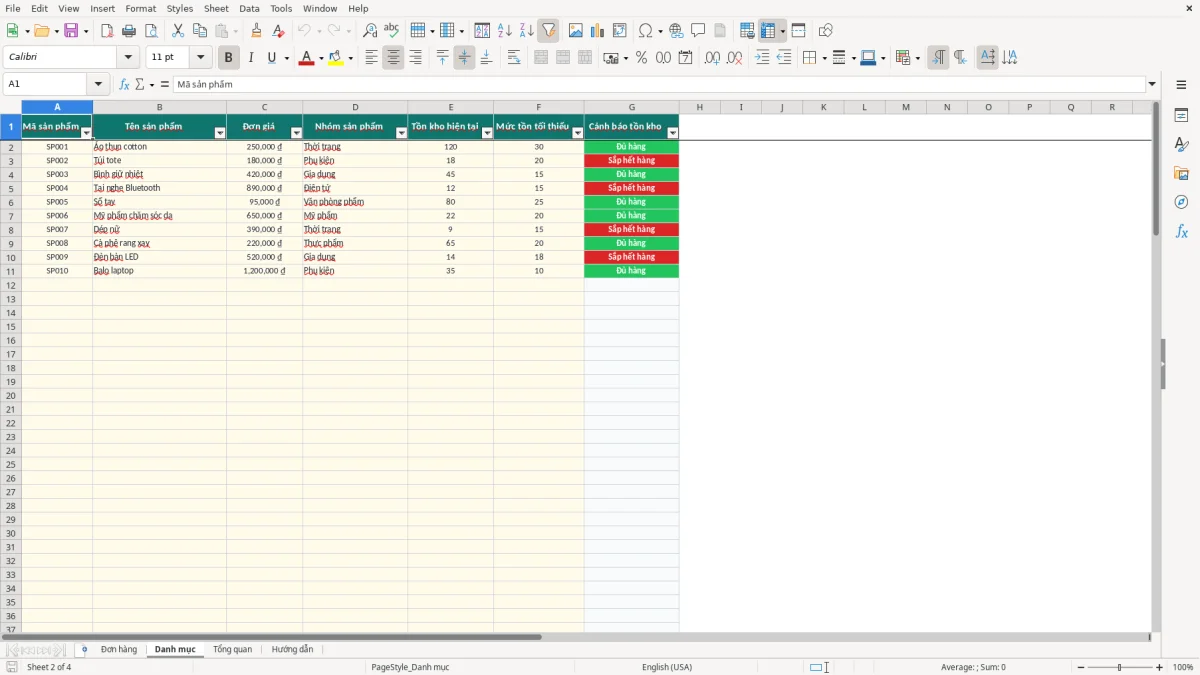
Task: Click the 100% zoom level
Action: [1183, 667]
